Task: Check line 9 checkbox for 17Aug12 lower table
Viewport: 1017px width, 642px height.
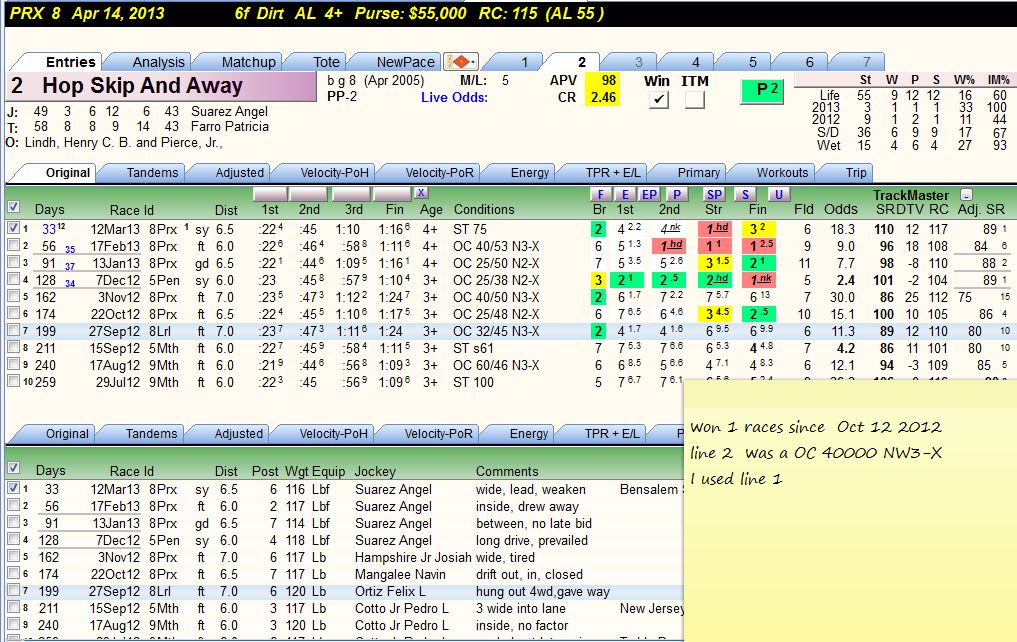Action: point(14,624)
